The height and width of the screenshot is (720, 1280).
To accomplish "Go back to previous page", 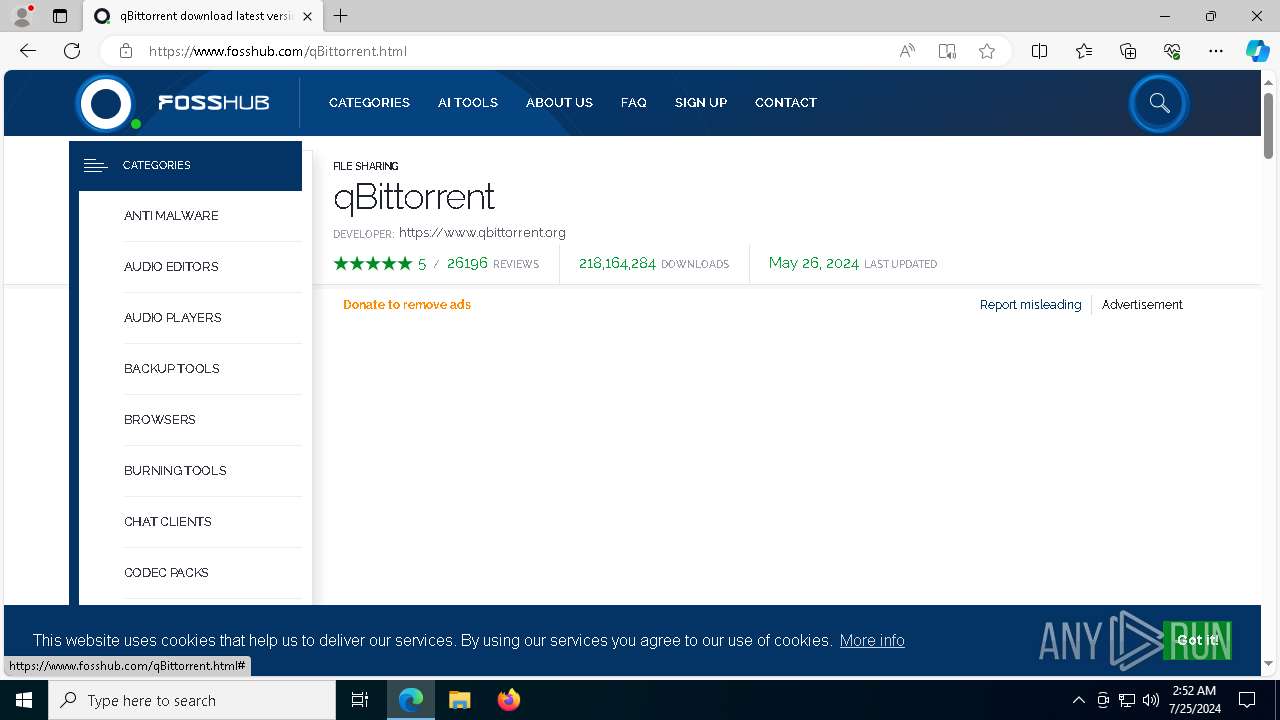I will pos(28,51).
